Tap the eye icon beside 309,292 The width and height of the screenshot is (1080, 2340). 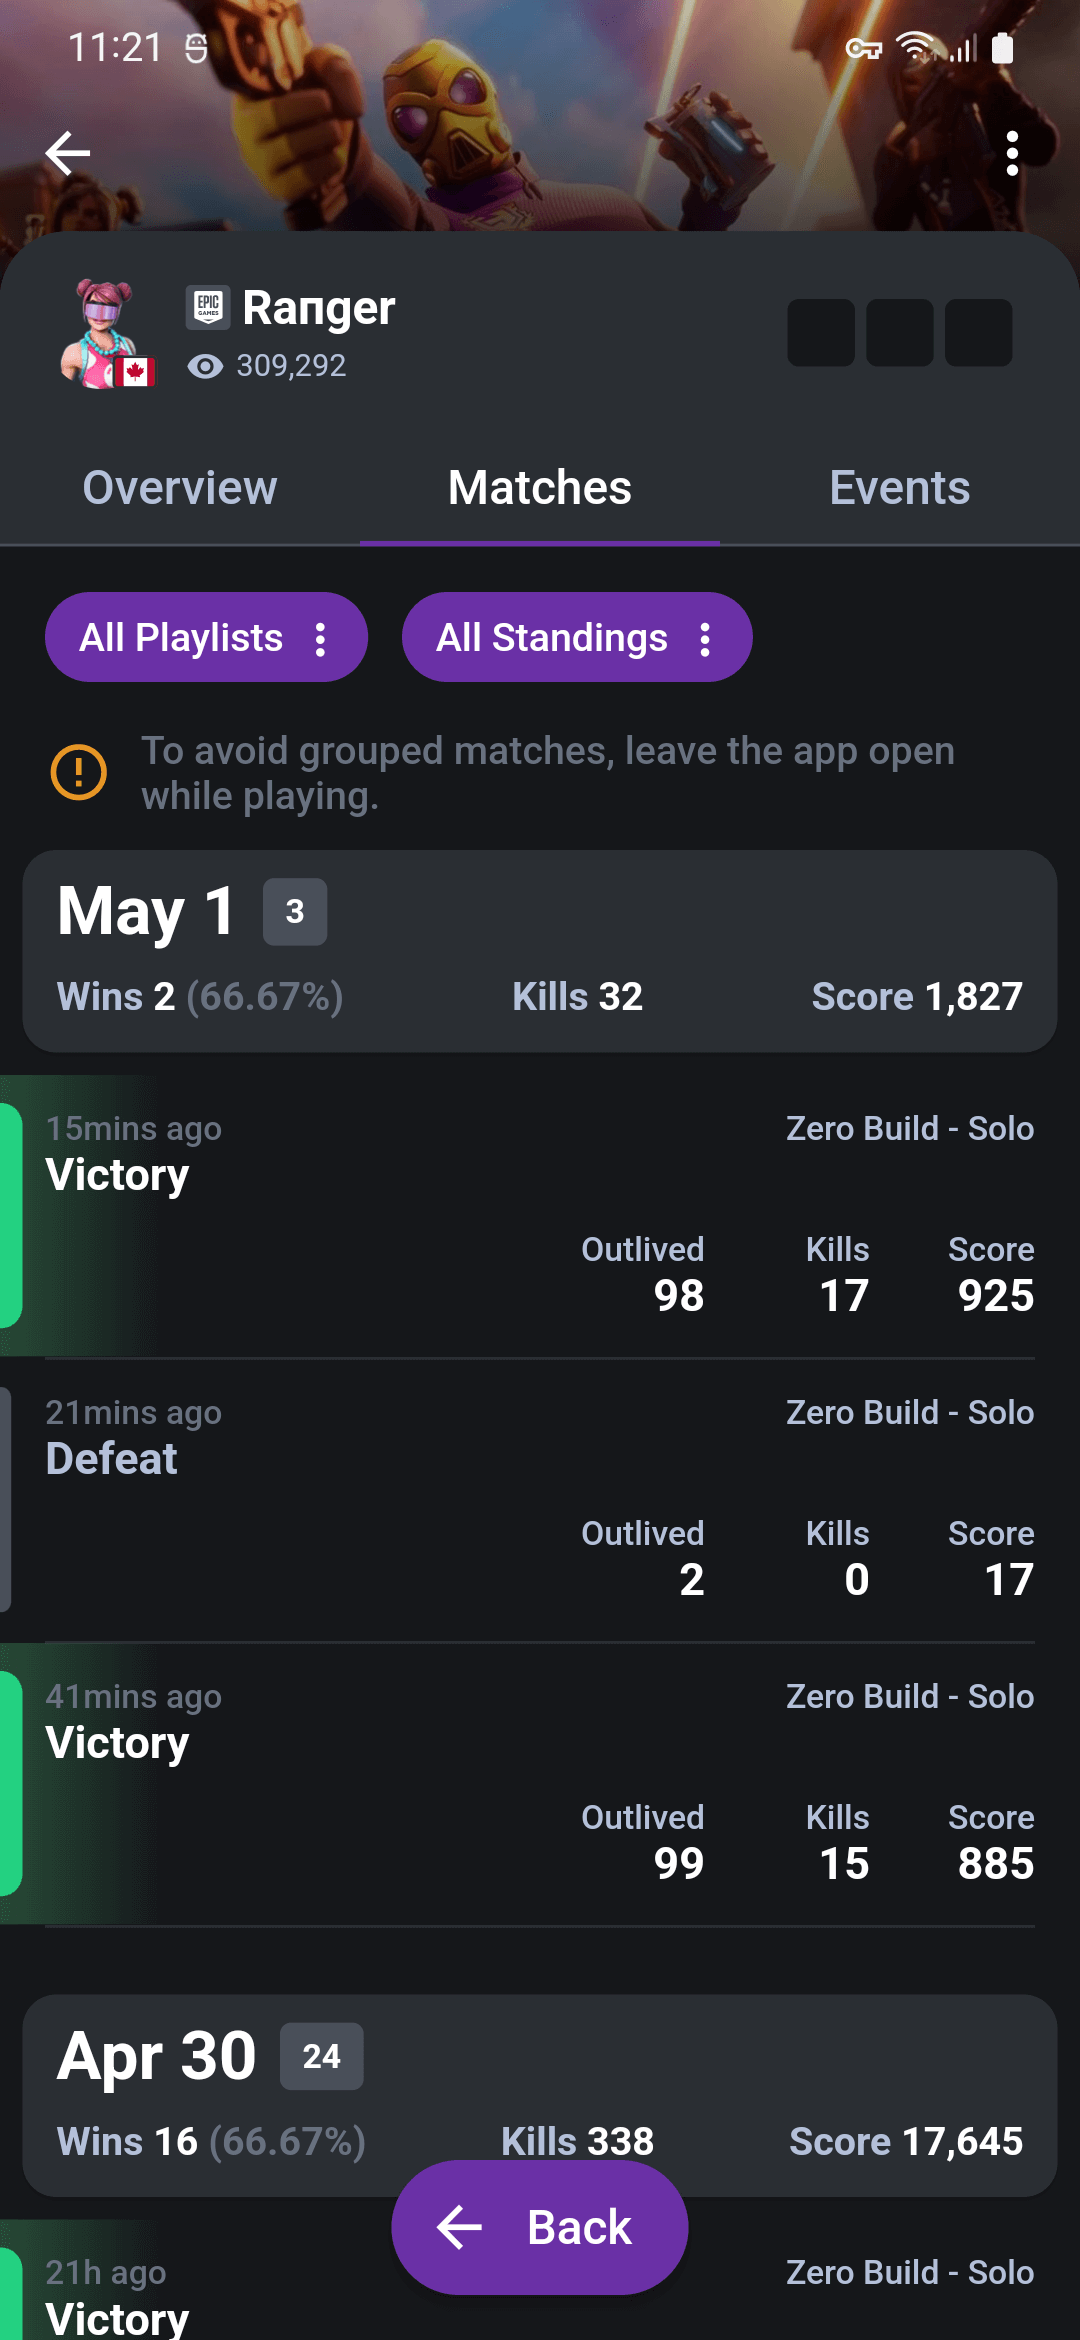[x=205, y=367]
